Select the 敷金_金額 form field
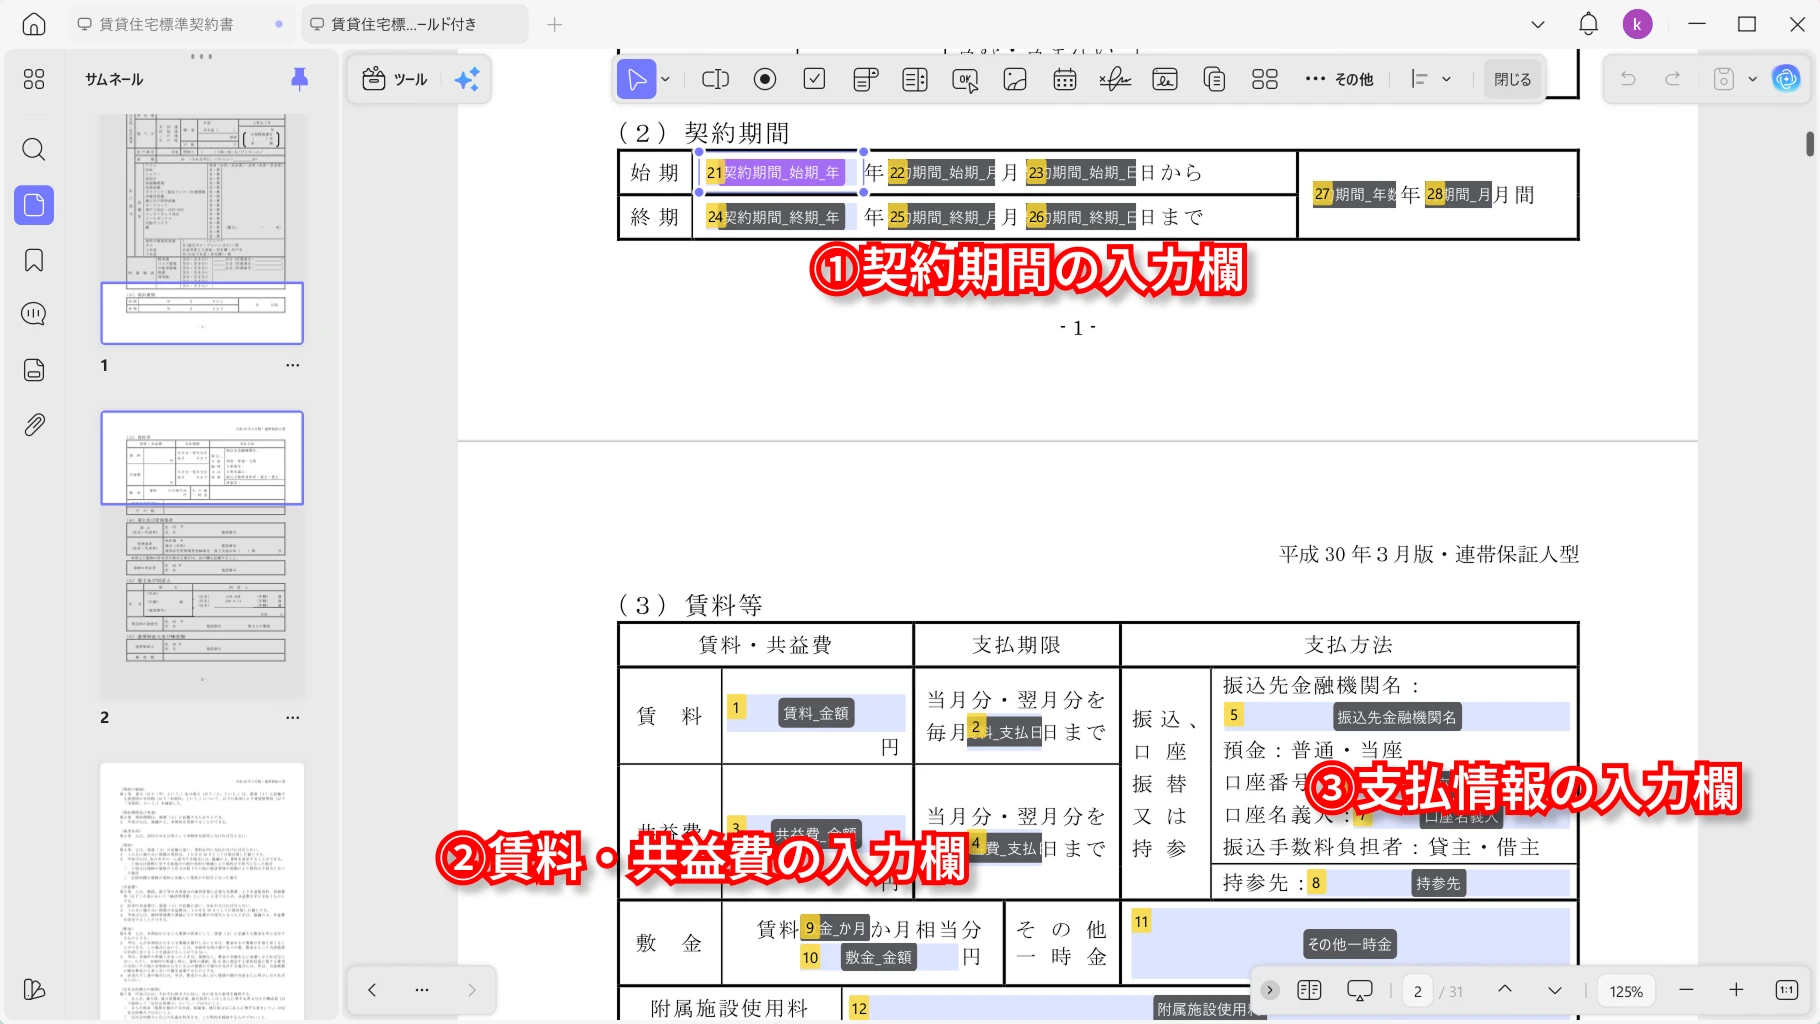Screen dimensions: 1820x1024 click(x=878, y=957)
